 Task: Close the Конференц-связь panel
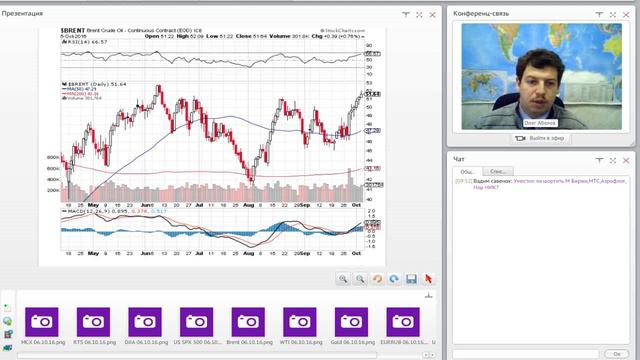626,15
